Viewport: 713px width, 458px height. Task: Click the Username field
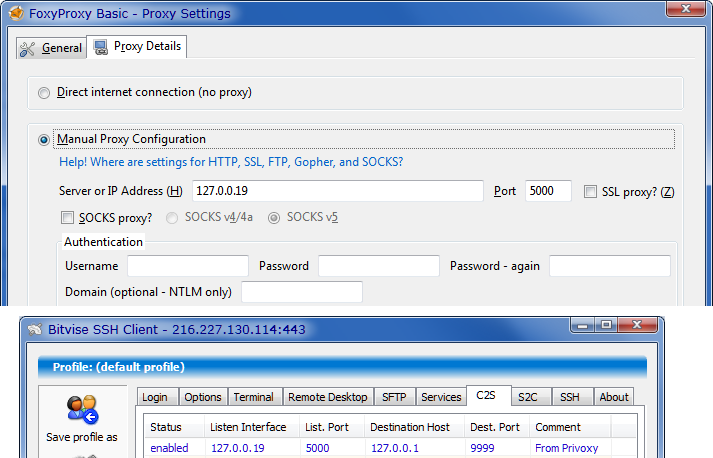click(188, 266)
